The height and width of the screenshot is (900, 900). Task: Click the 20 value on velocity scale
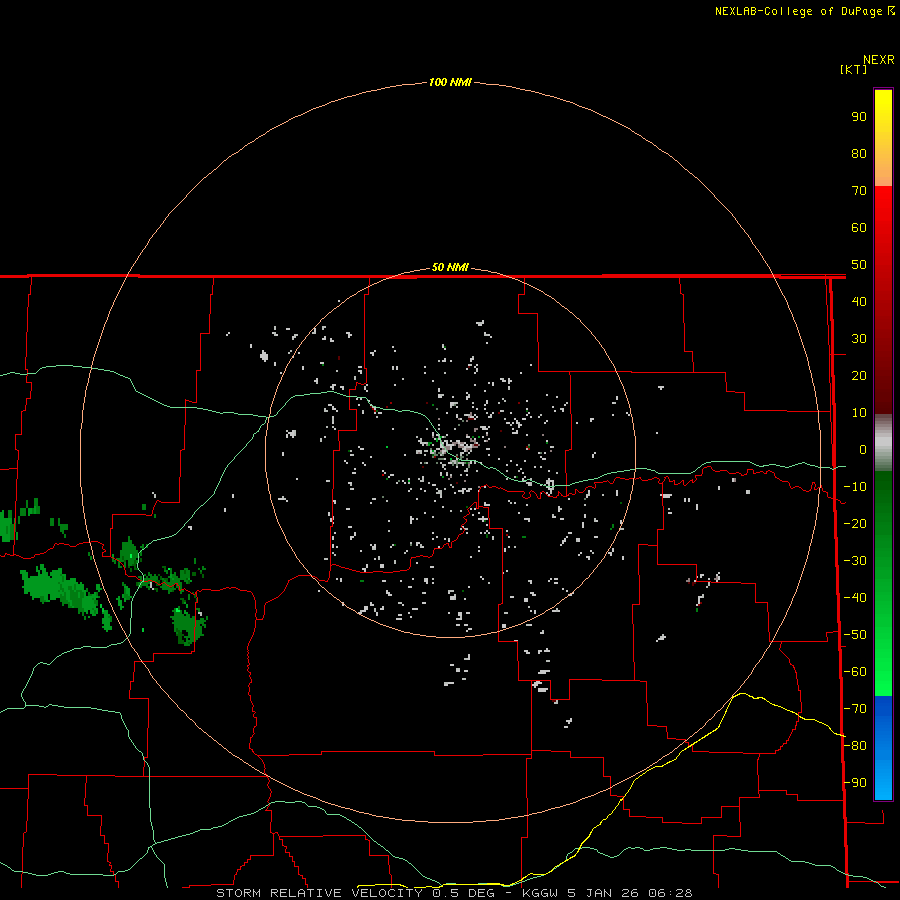coord(859,375)
